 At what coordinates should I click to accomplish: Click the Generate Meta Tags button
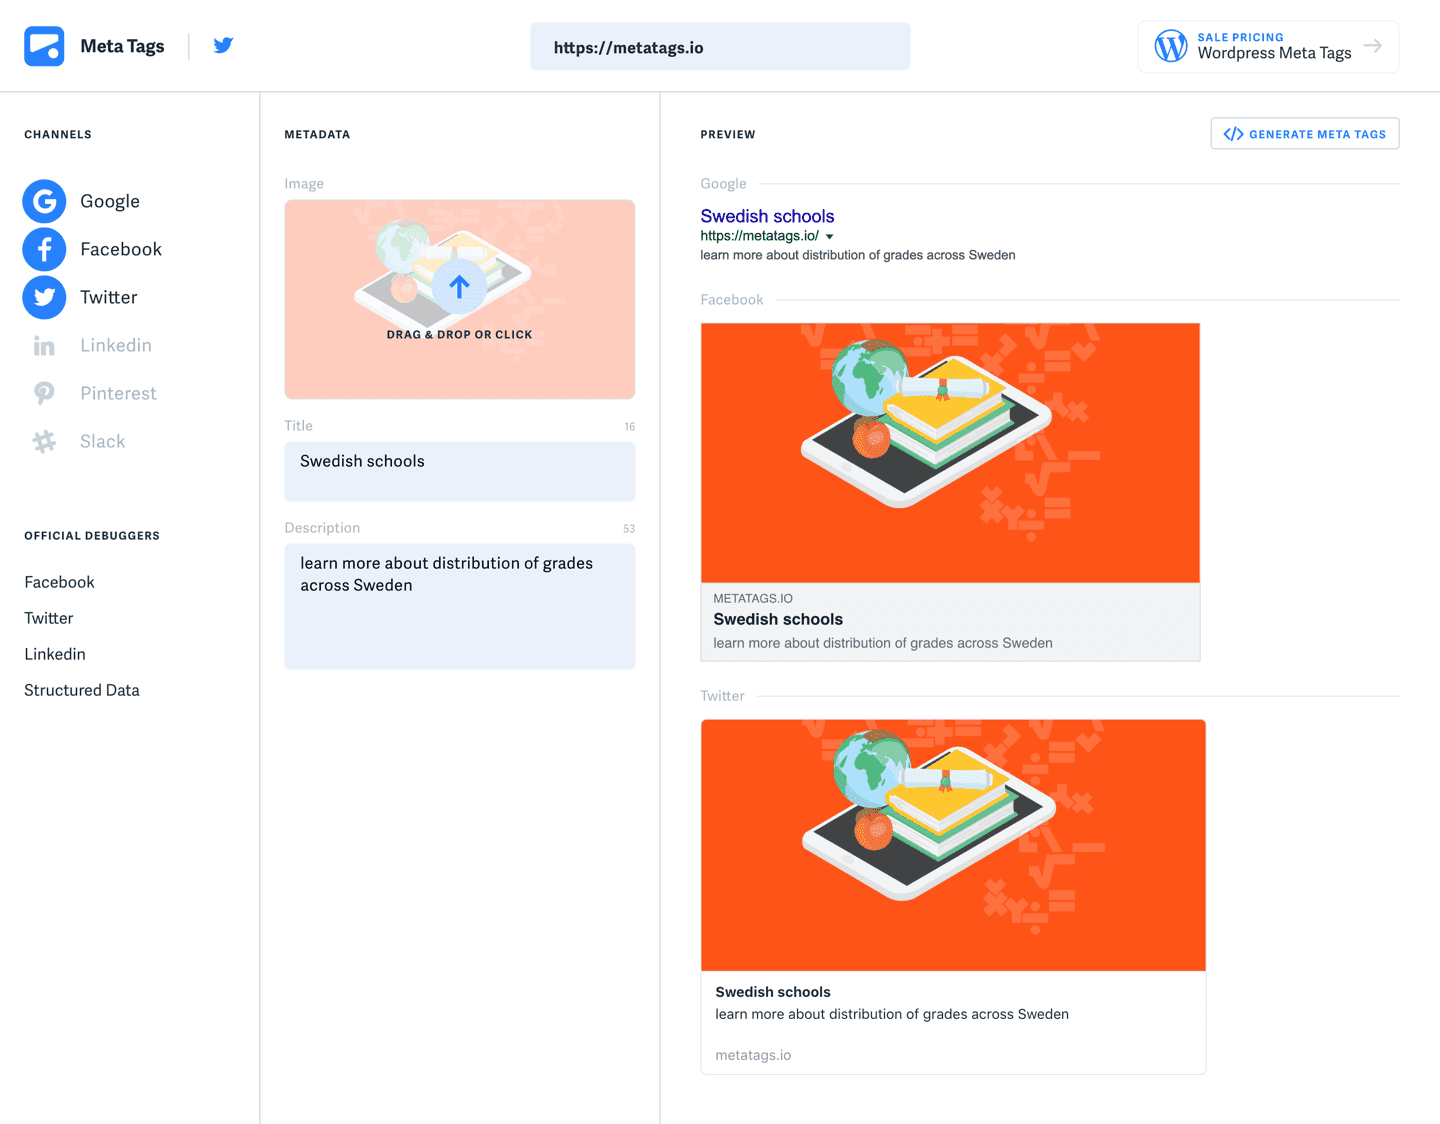(x=1304, y=134)
